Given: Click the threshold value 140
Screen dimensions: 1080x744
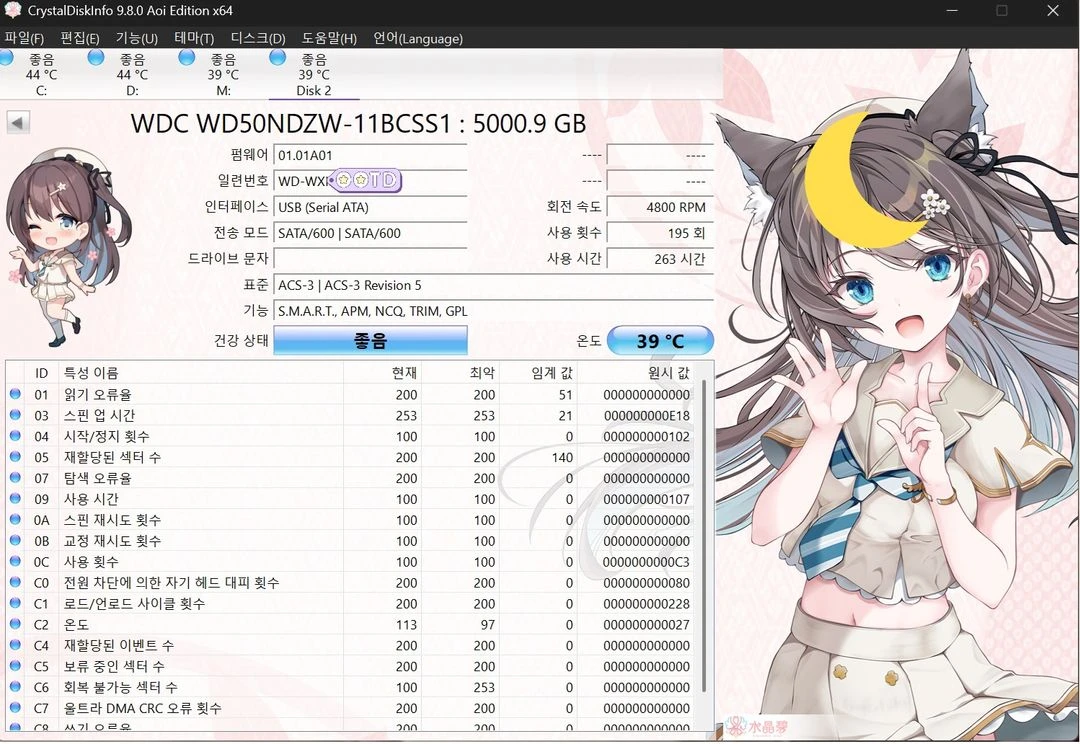Looking at the screenshot, I should (562, 457).
